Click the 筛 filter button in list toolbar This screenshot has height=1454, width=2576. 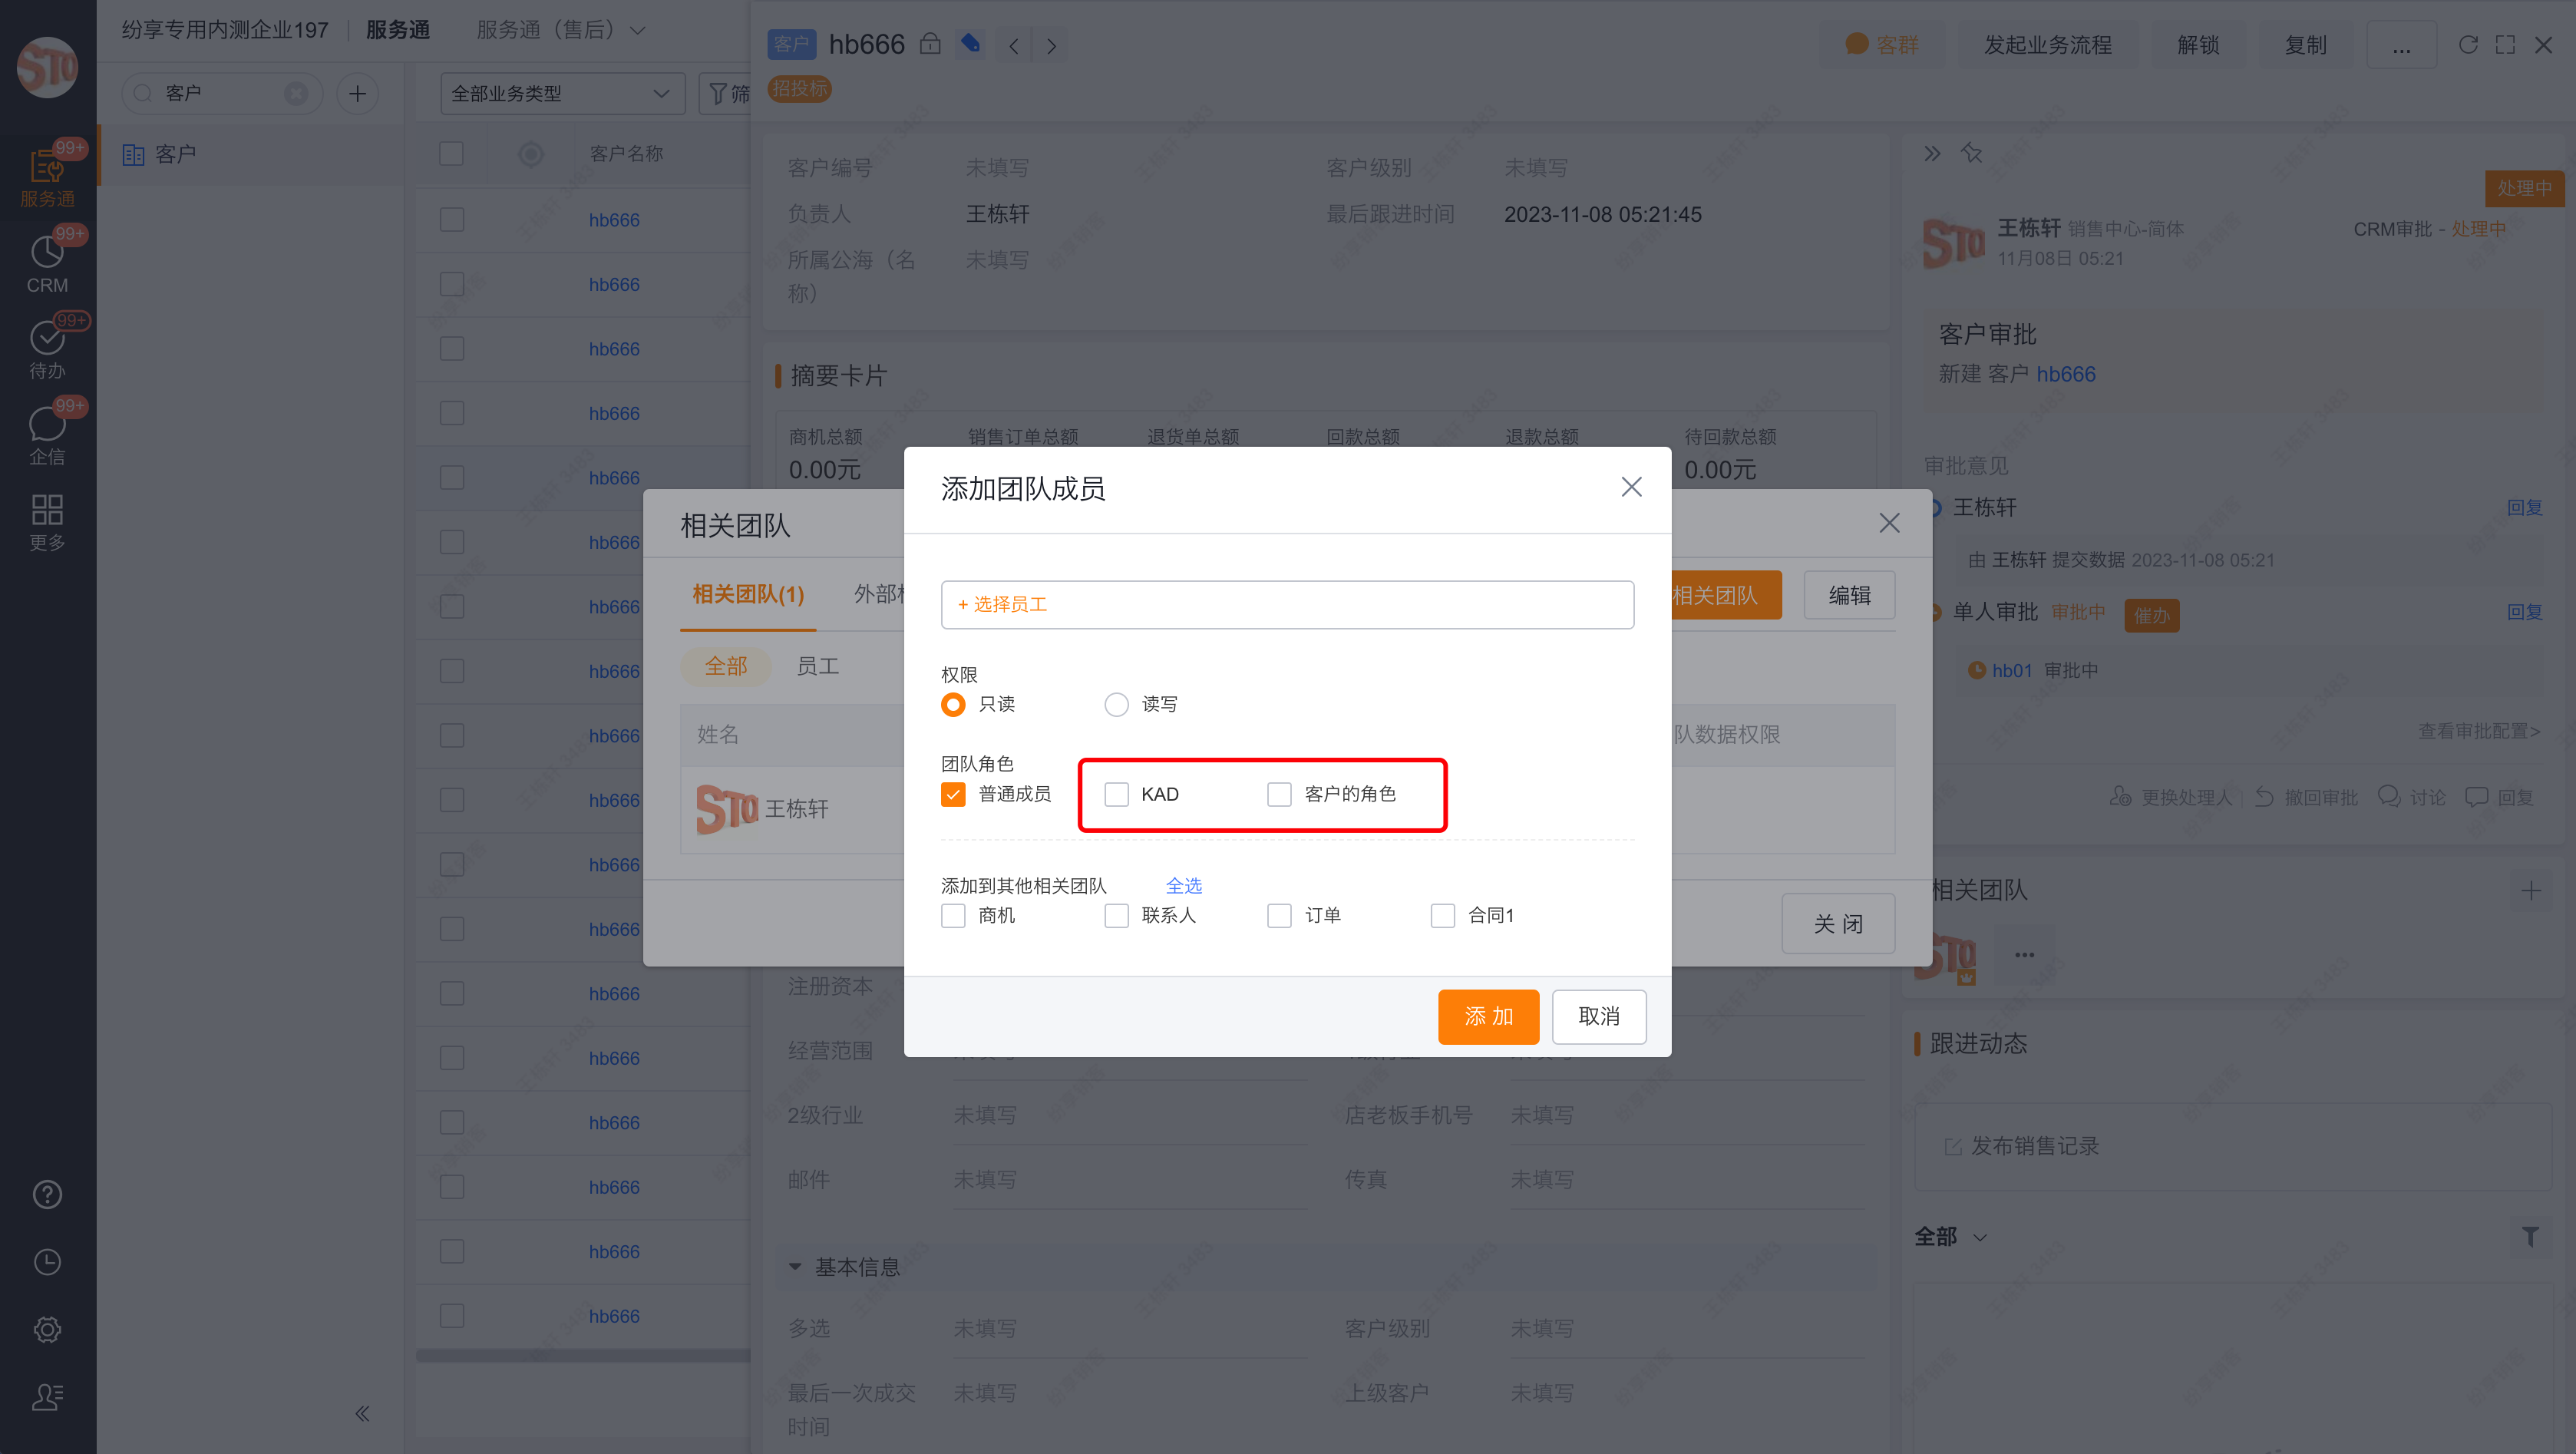tap(726, 93)
